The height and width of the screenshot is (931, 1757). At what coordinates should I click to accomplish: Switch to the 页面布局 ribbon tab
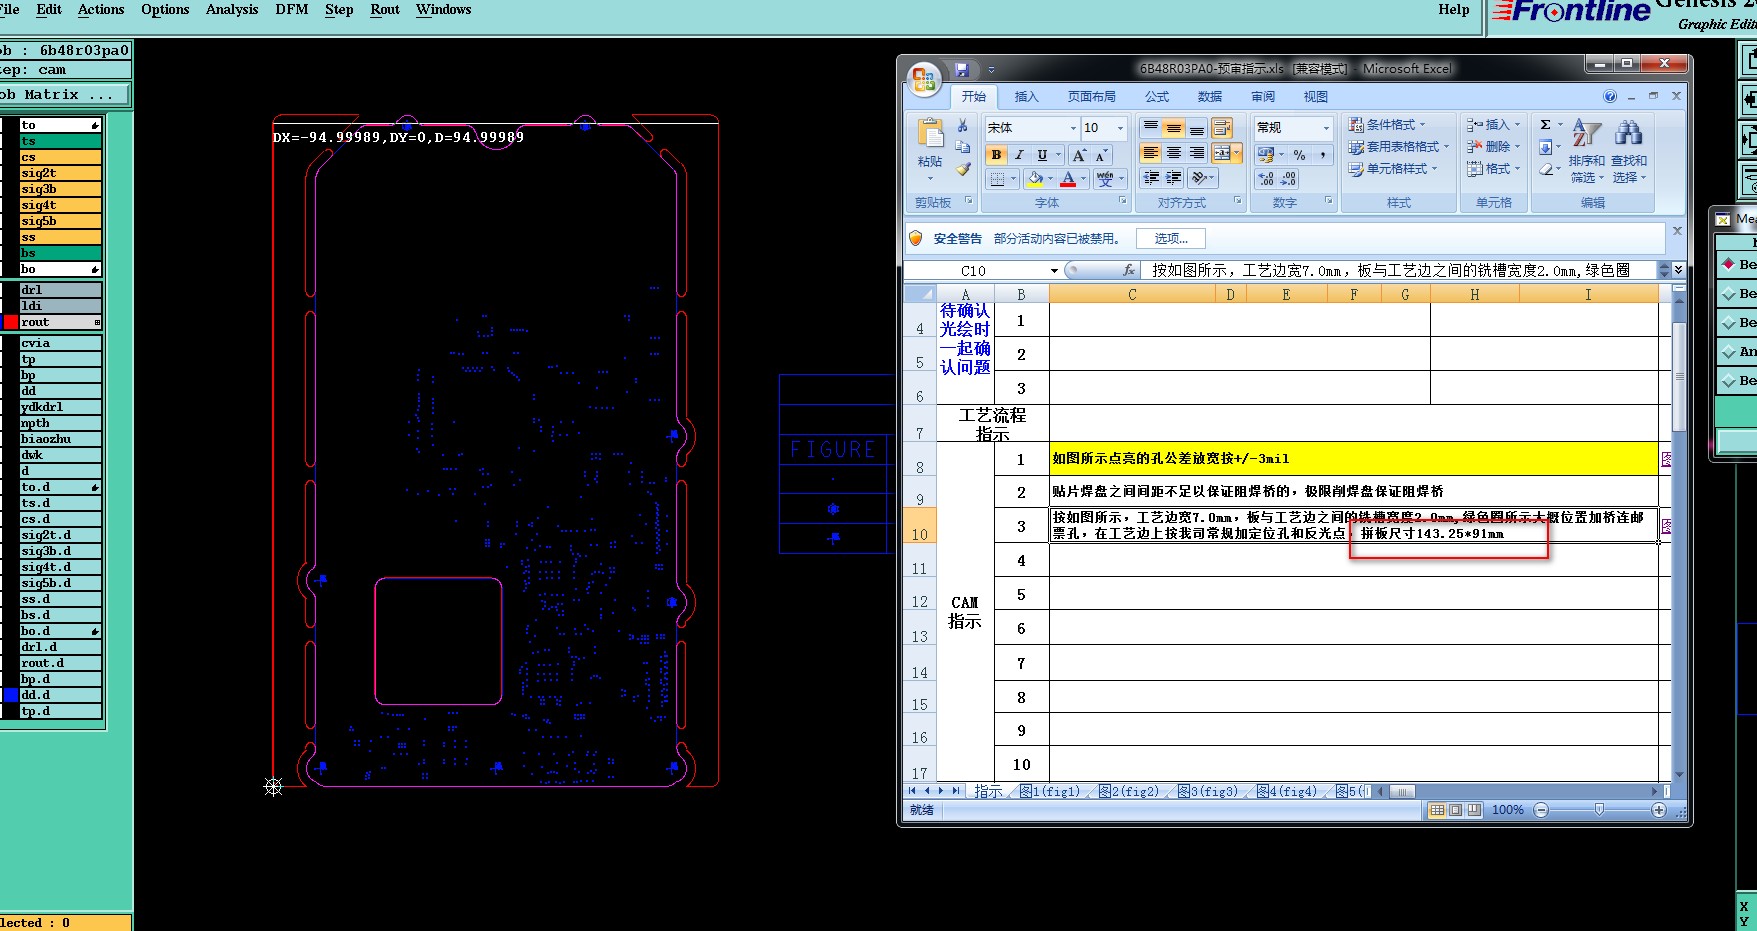click(1091, 97)
